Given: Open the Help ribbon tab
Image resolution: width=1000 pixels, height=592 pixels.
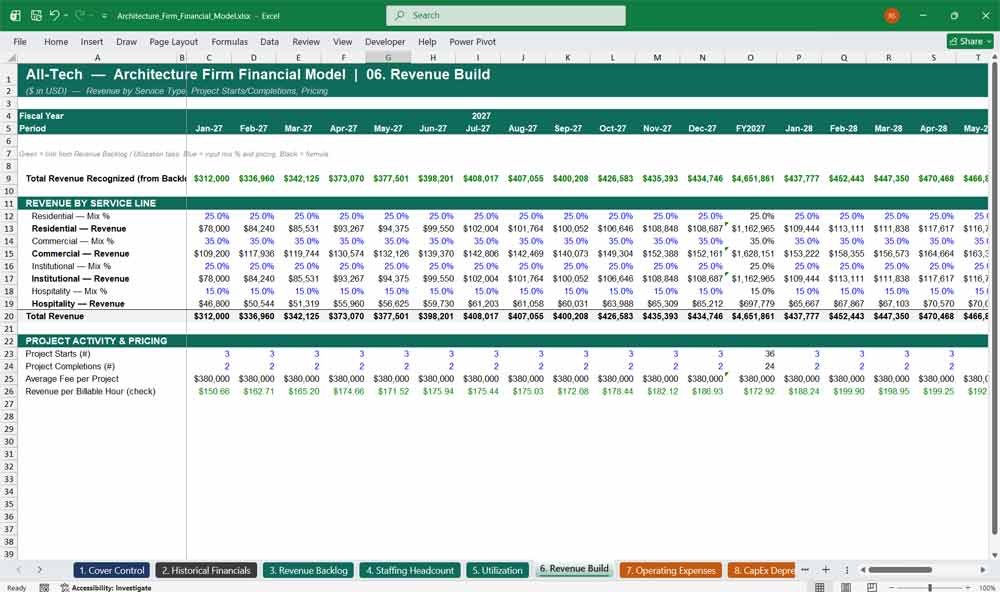Looking at the screenshot, I should pyautogui.click(x=427, y=41).
